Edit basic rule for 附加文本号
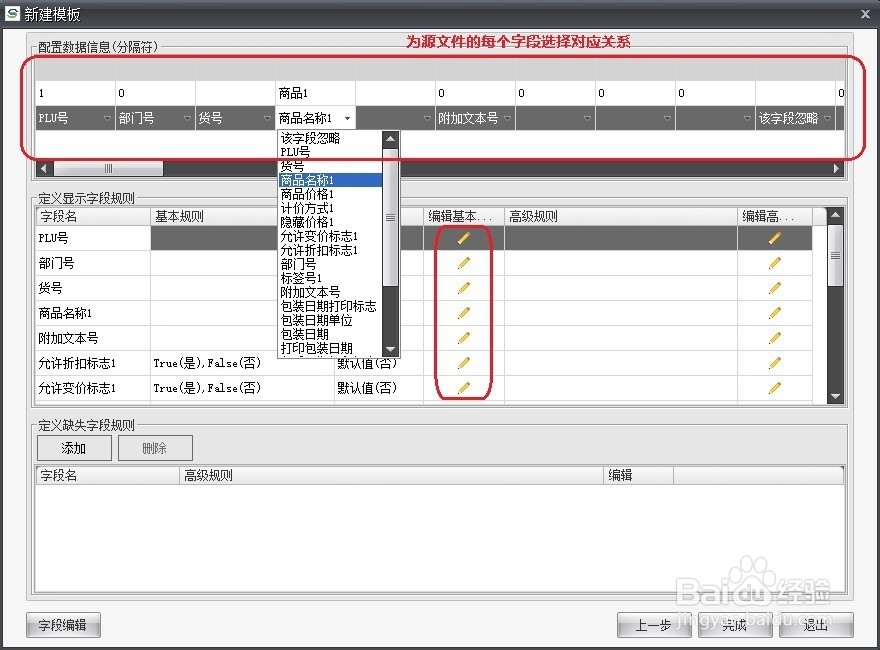The height and width of the screenshot is (650, 880). 462,337
